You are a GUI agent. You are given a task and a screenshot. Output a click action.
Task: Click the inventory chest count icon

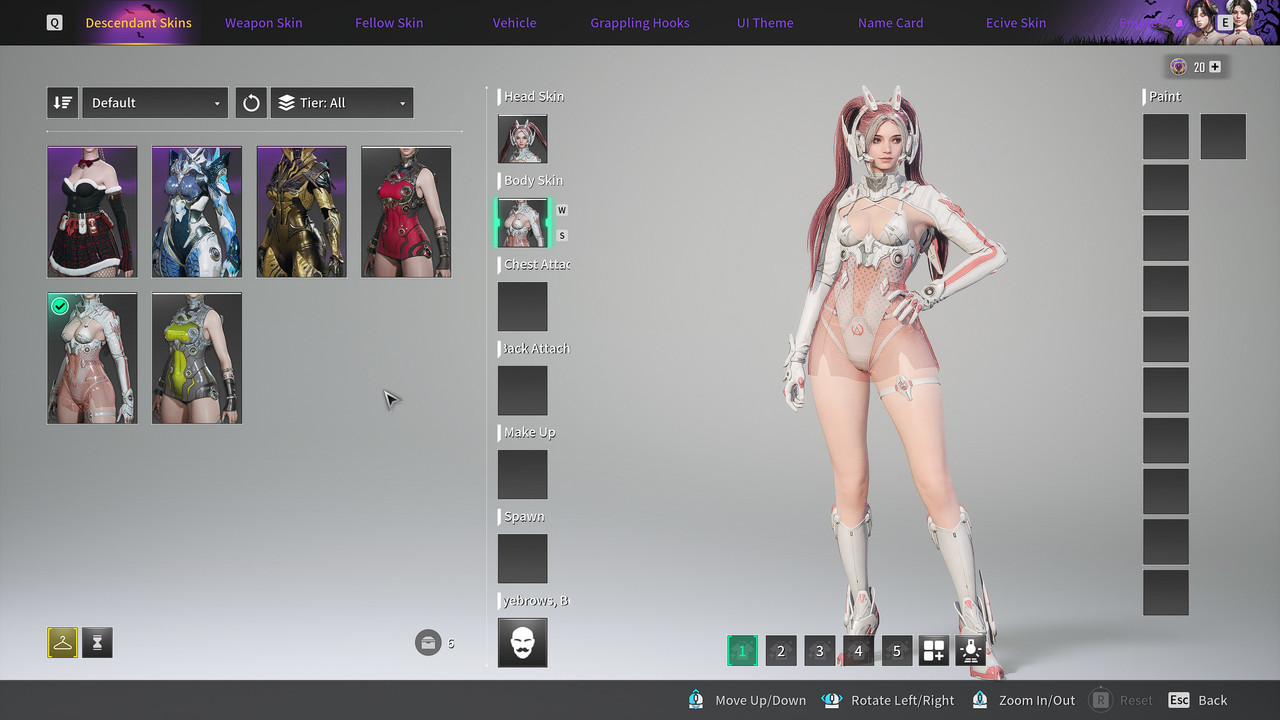pos(428,642)
